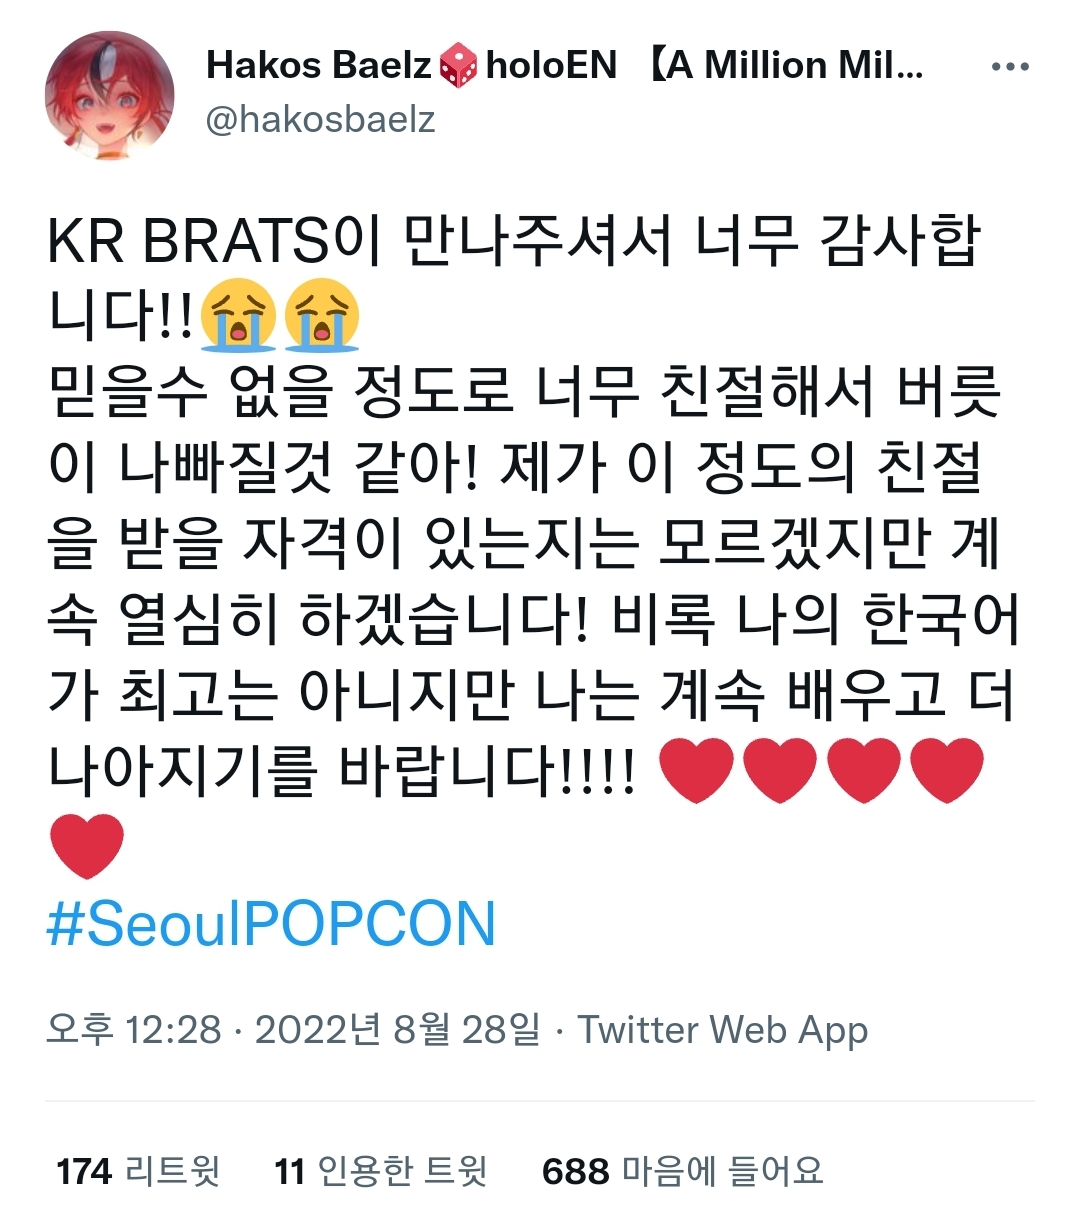
Task: Click the red dice emoji in the display name
Action: pyautogui.click(x=458, y=66)
